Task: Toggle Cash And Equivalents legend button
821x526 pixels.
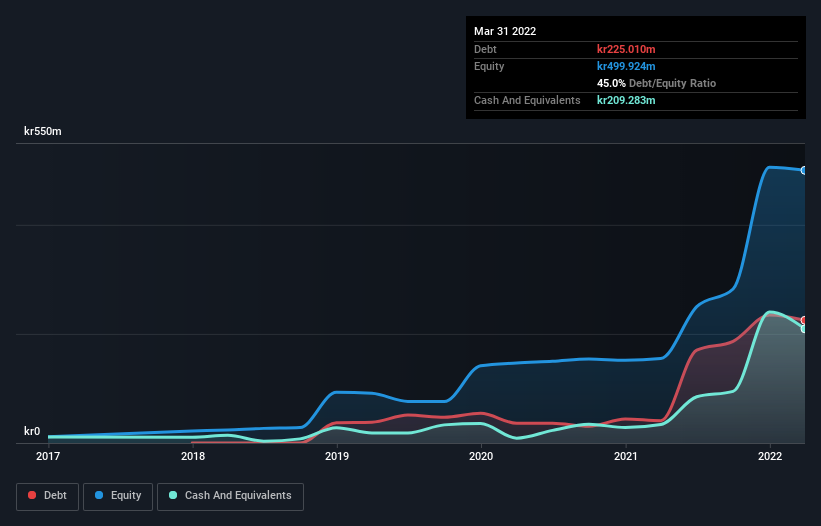Action: 230,497
